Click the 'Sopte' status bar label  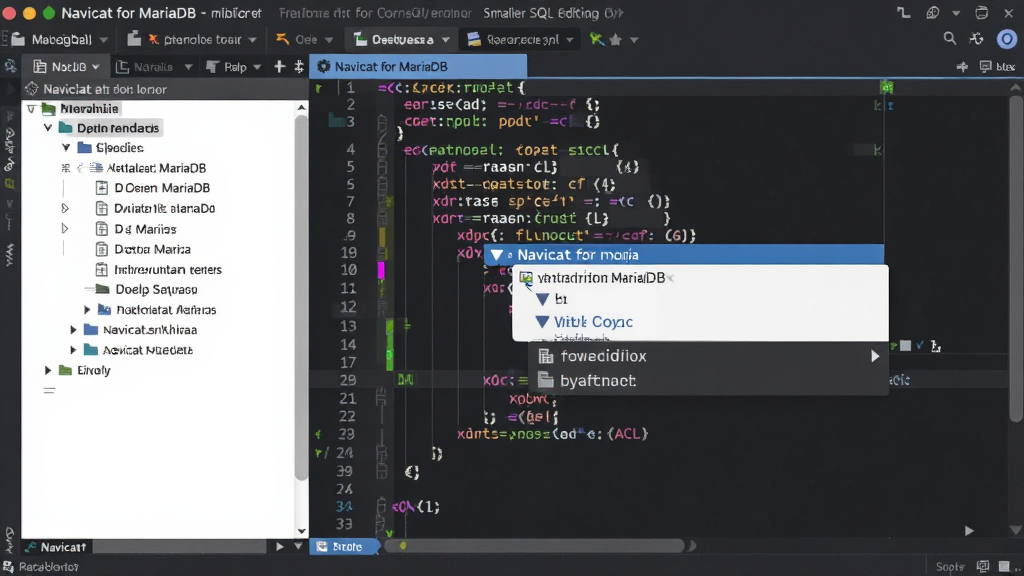coord(950,567)
